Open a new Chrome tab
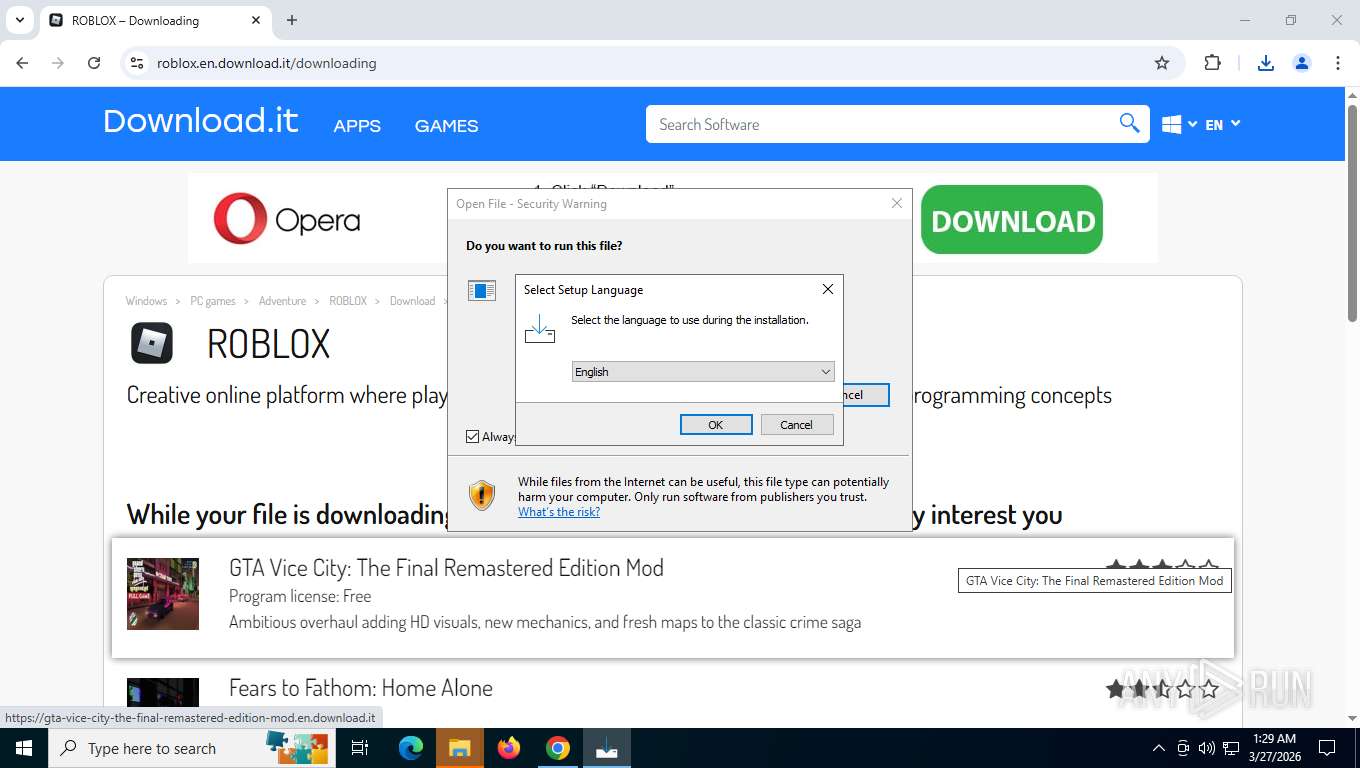 [292, 20]
